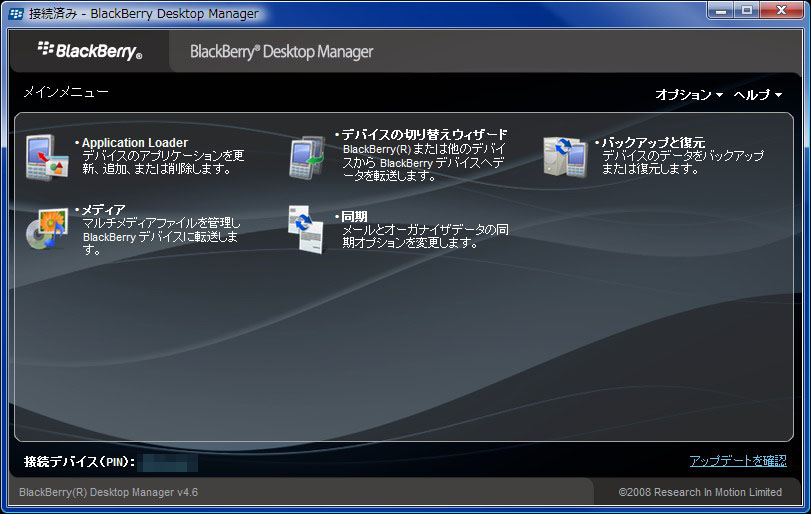This screenshot has width=811, height=514.
Task: Choose the メディア heading link
Action: [x=103, y=209]
